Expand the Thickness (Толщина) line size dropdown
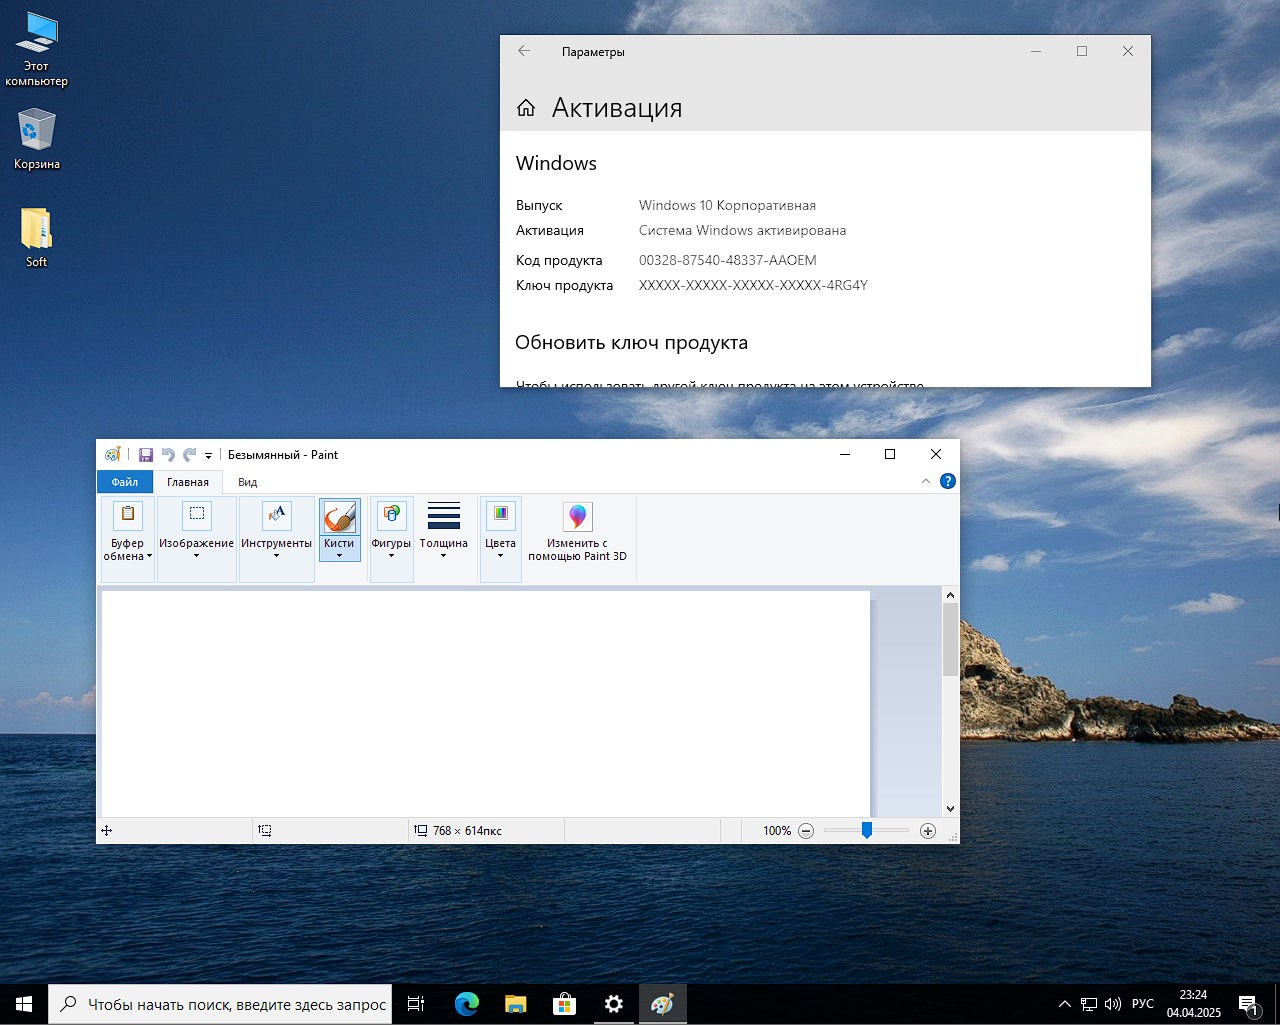1280x1025 pixels. (x=443, y=550)
